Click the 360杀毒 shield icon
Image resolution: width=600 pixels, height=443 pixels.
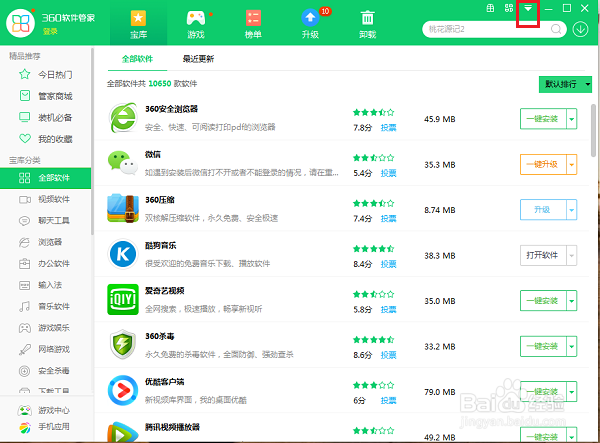point(122,345)
